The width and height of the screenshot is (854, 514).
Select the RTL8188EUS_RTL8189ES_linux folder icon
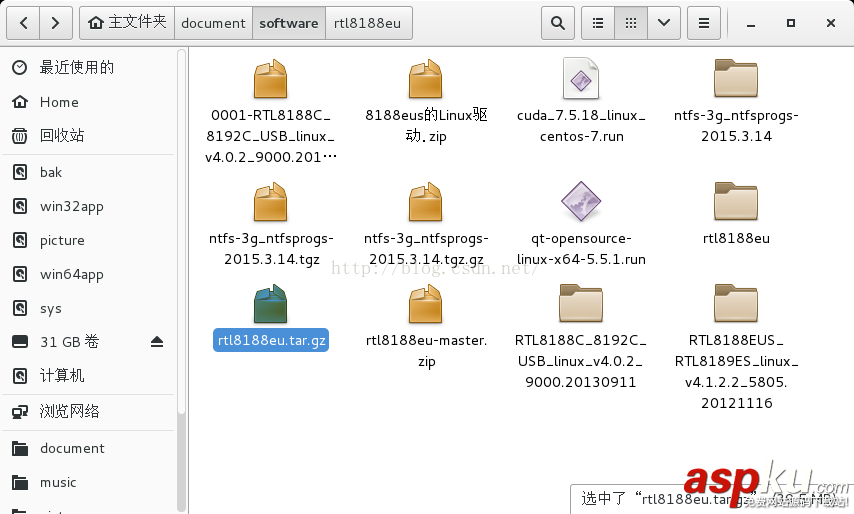(736, 303)
